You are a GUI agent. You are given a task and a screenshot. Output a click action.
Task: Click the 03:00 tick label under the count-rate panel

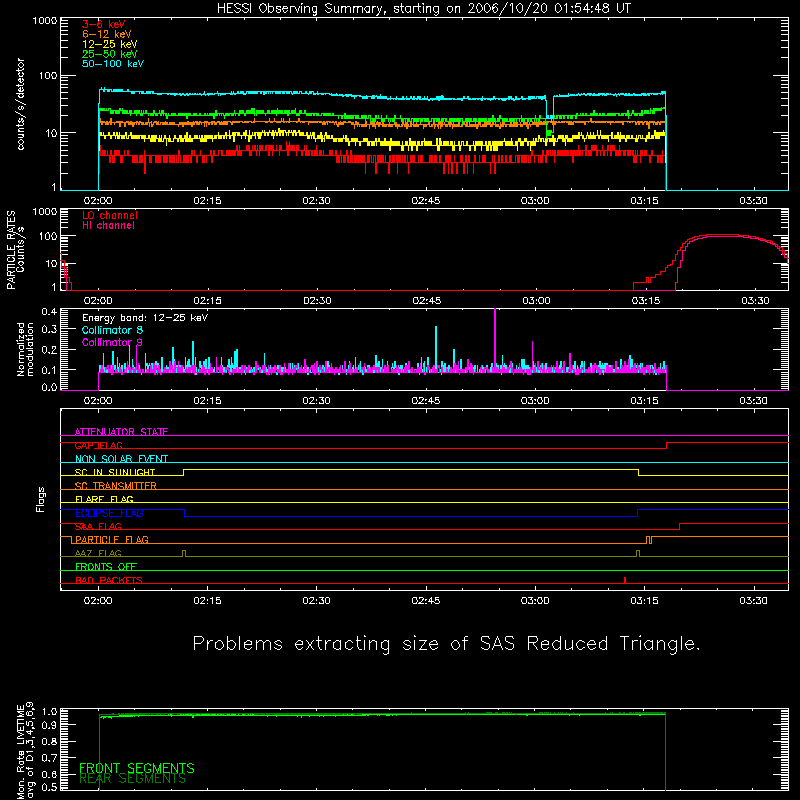(x=535, y=201)
